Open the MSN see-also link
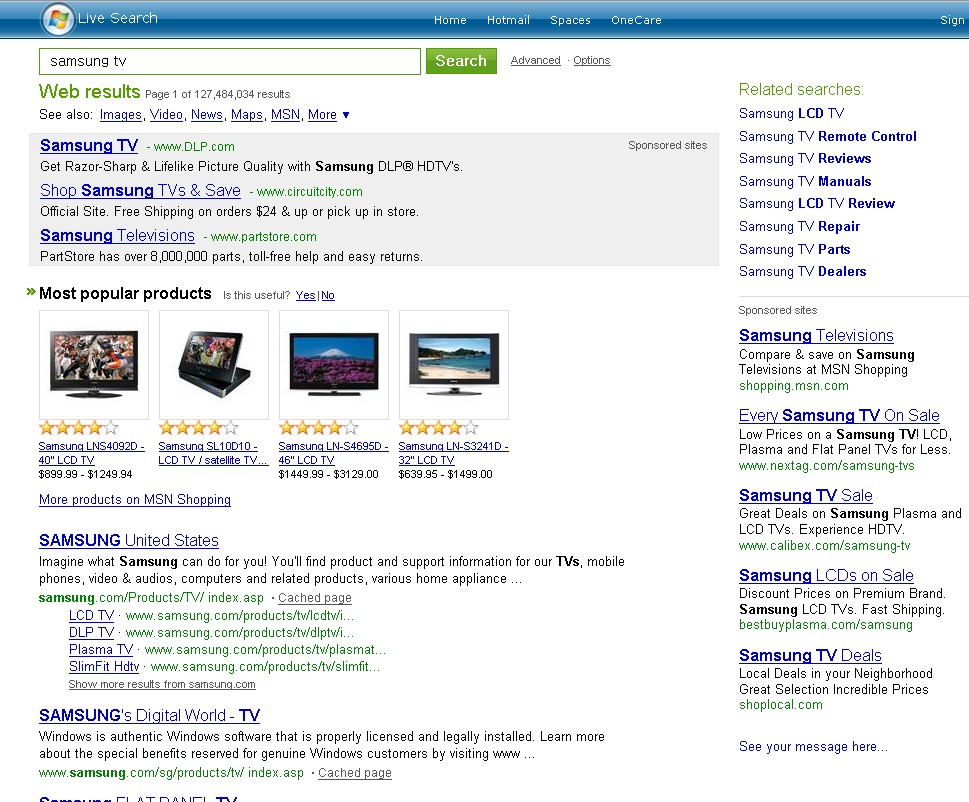969x802 pixels. [x=285, y=115]
